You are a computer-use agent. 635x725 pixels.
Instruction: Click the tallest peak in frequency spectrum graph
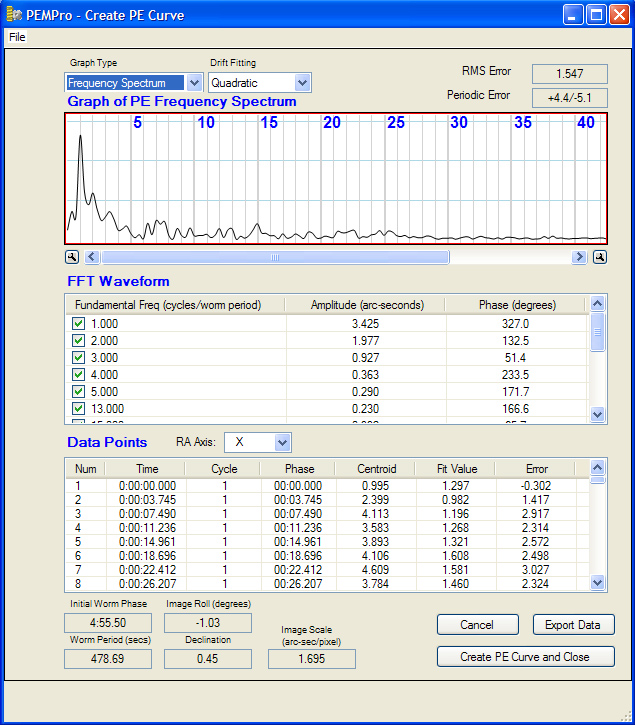(80, 137)
